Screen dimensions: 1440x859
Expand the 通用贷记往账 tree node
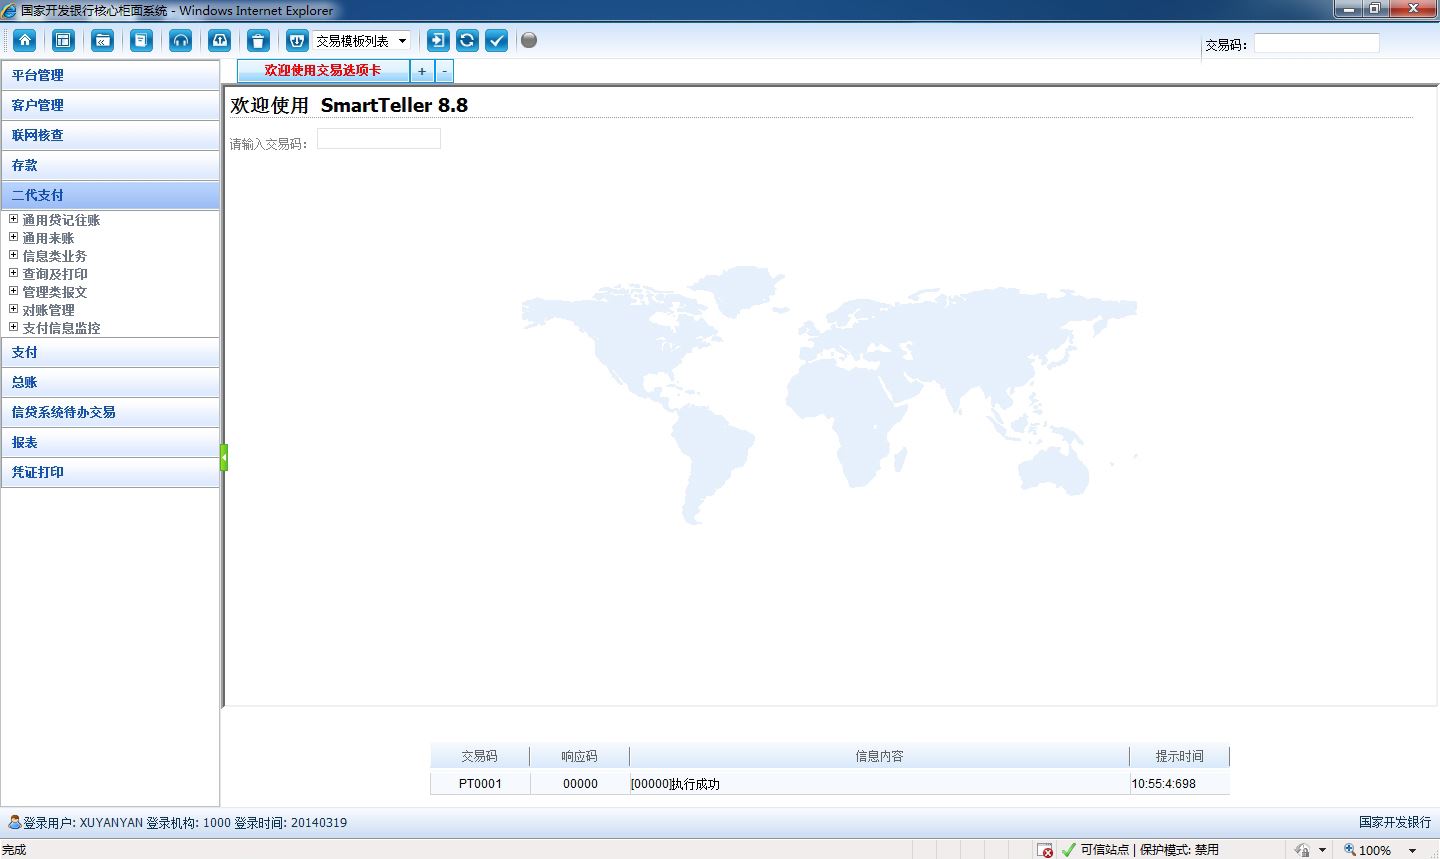[x=14, y=219]
